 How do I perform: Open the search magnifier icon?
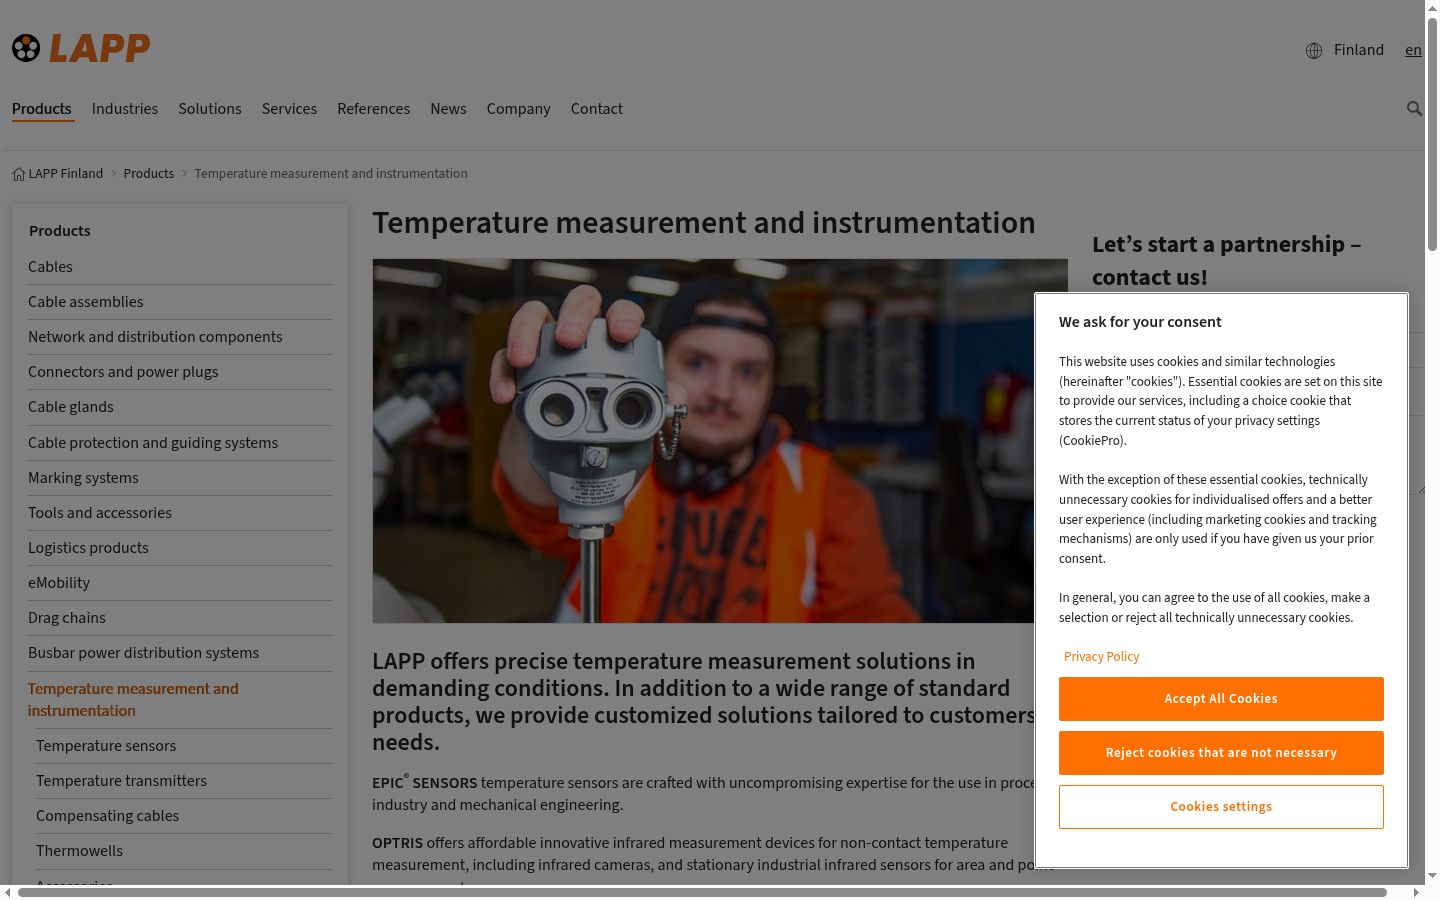pos(1414,109)
